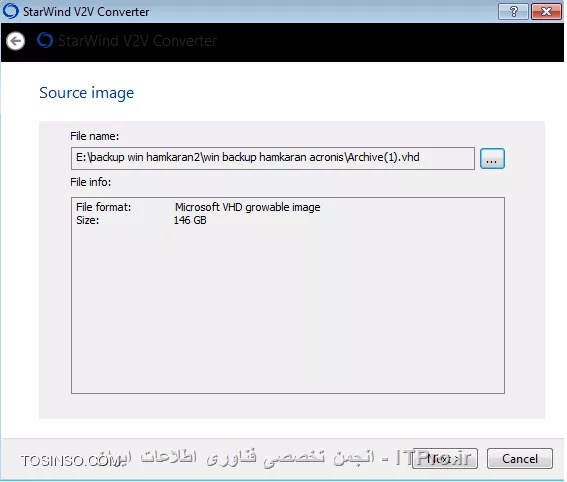Screen dimensions: 567x482
Task: Click the File name path input field
Action: point(273,158)
